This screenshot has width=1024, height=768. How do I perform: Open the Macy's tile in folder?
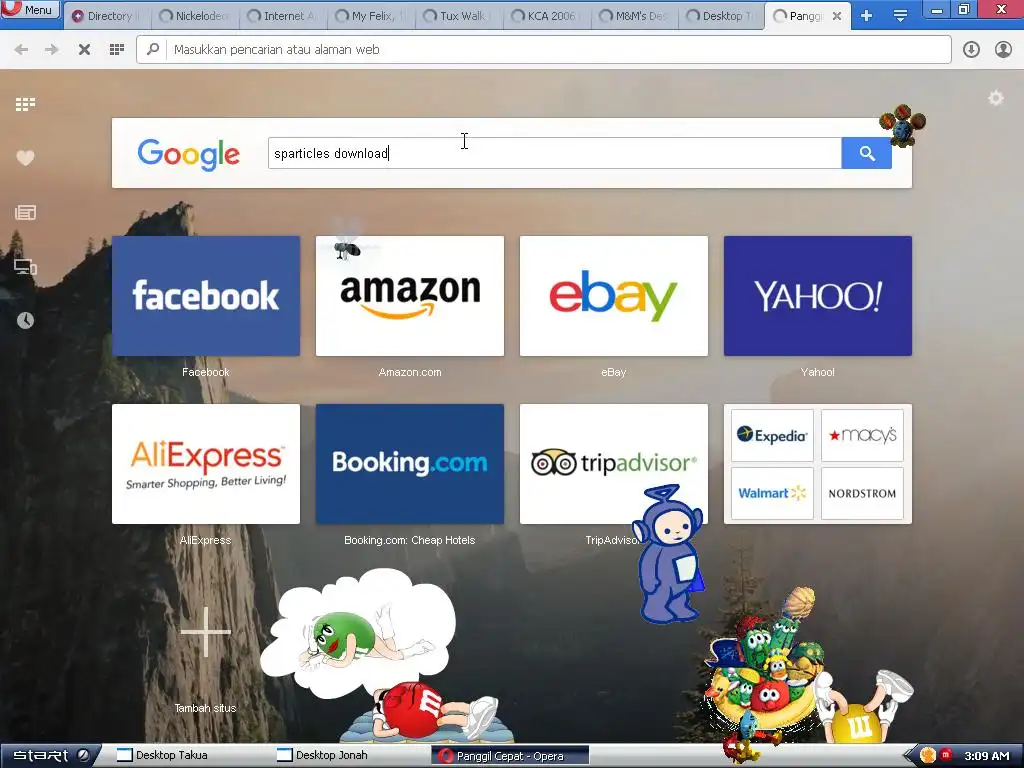(x=862, y=436)
